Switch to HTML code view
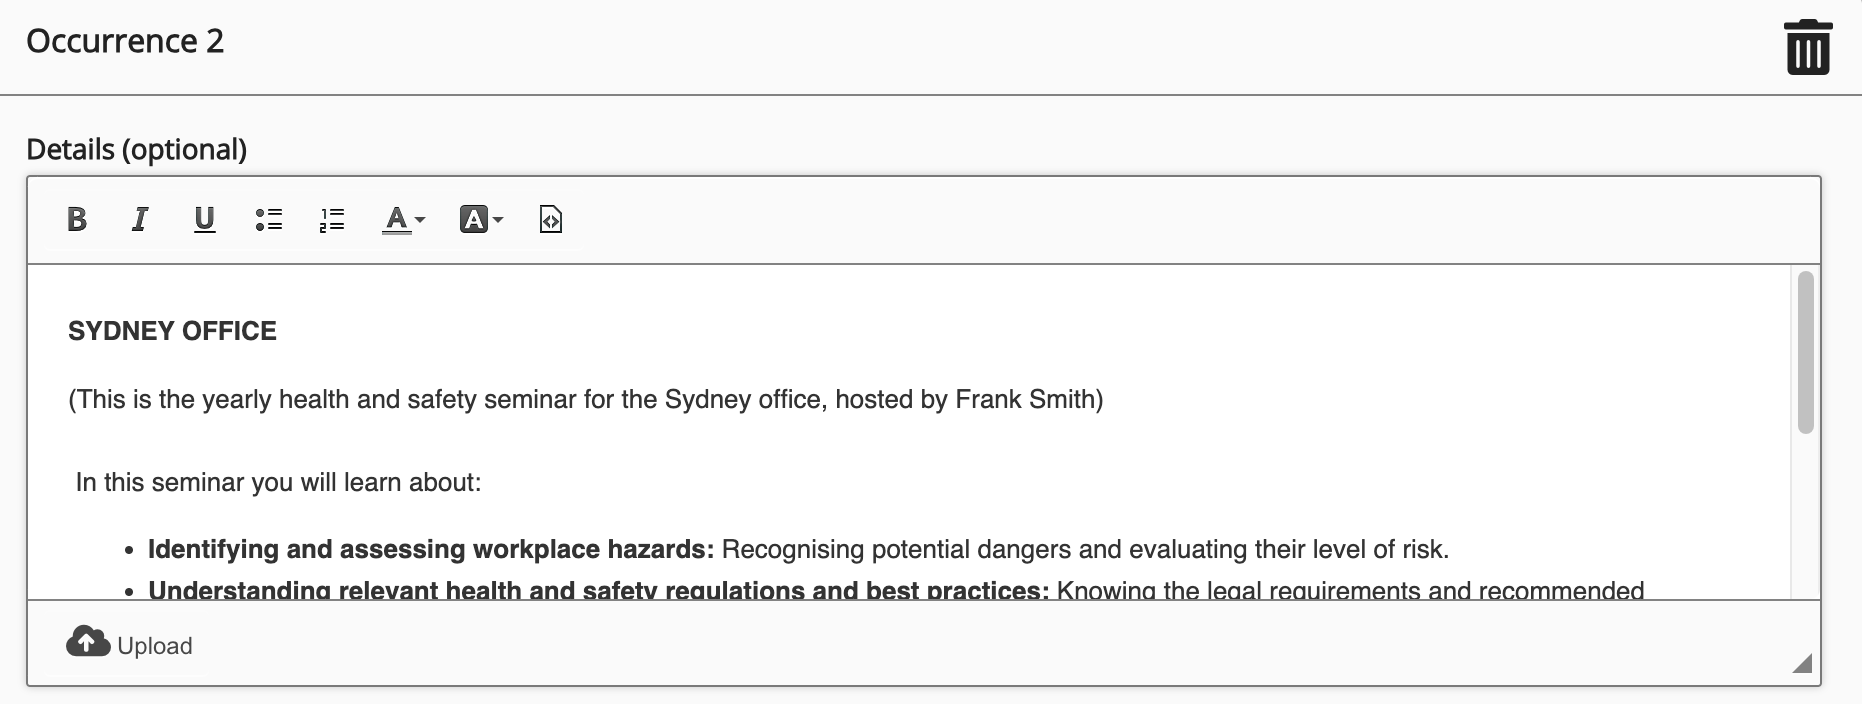This screenshot has width=1862, height=704. (550, 219)
